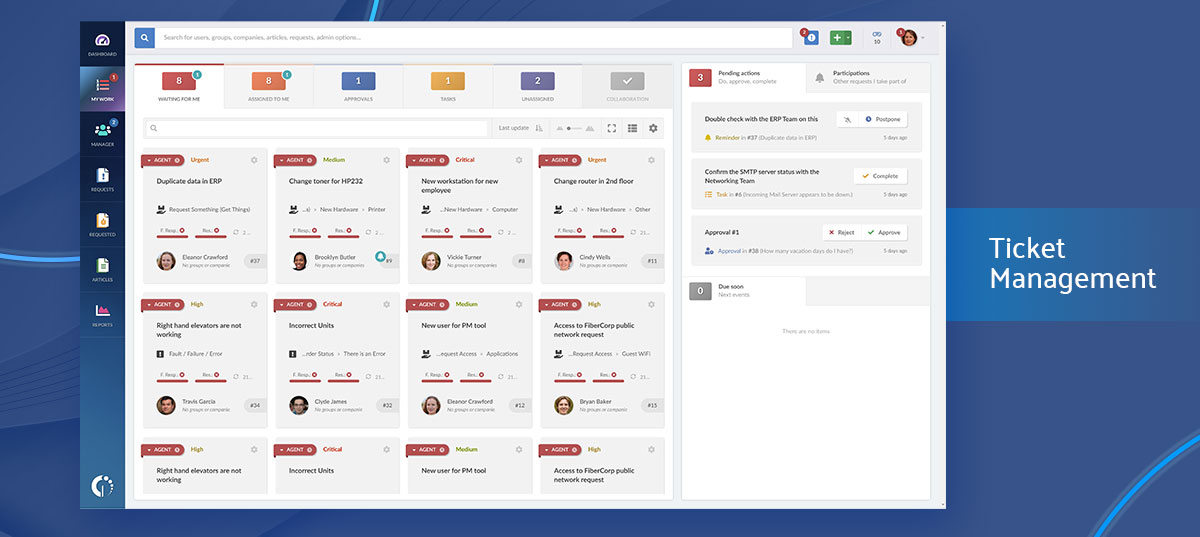1200x537 pixels.
Task: Open gear on Duplicate data in ERP card
Action: click(x=254, y=160)
